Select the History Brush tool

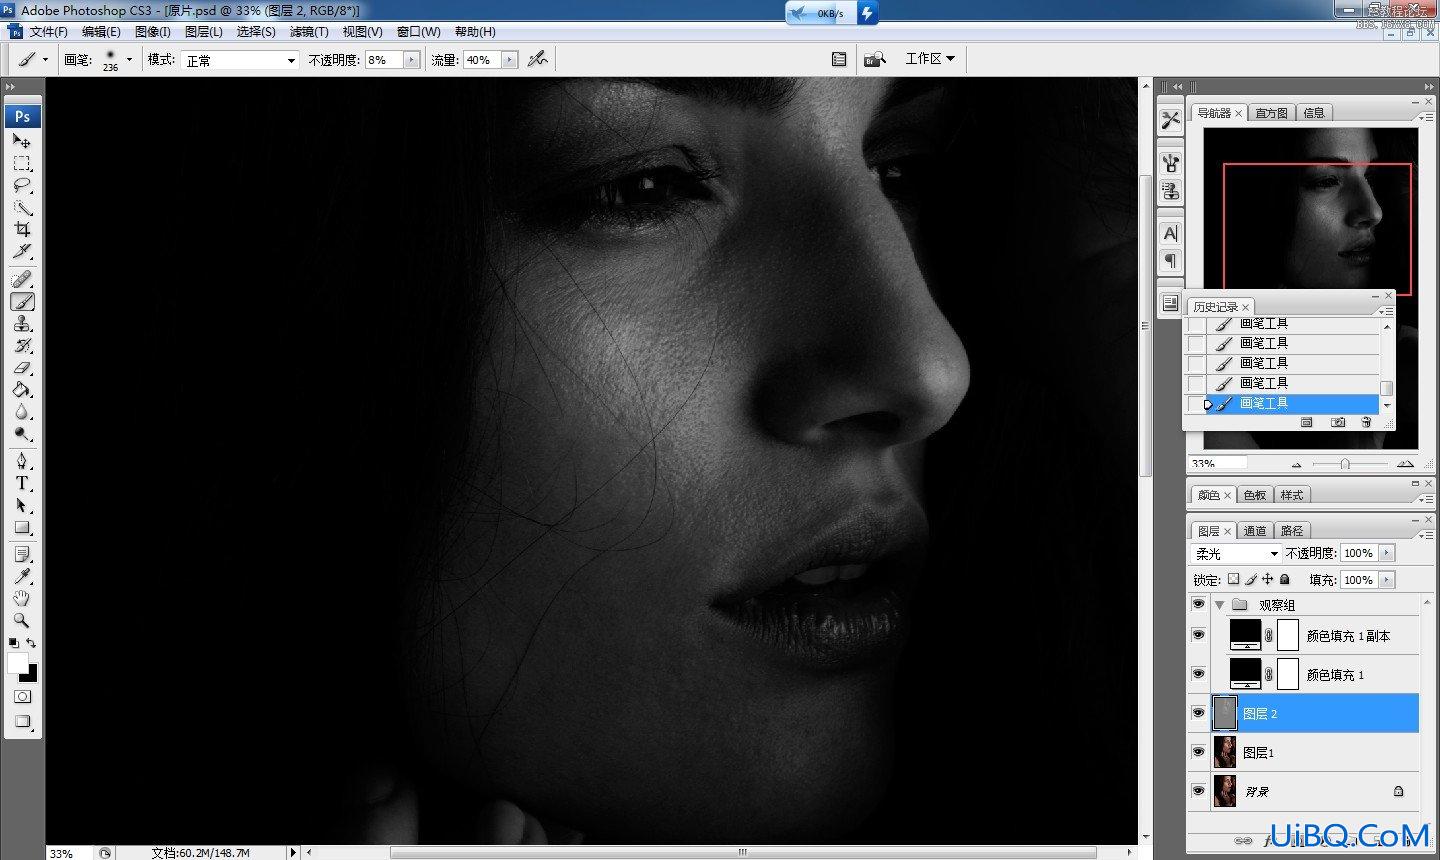click(22, 345)
